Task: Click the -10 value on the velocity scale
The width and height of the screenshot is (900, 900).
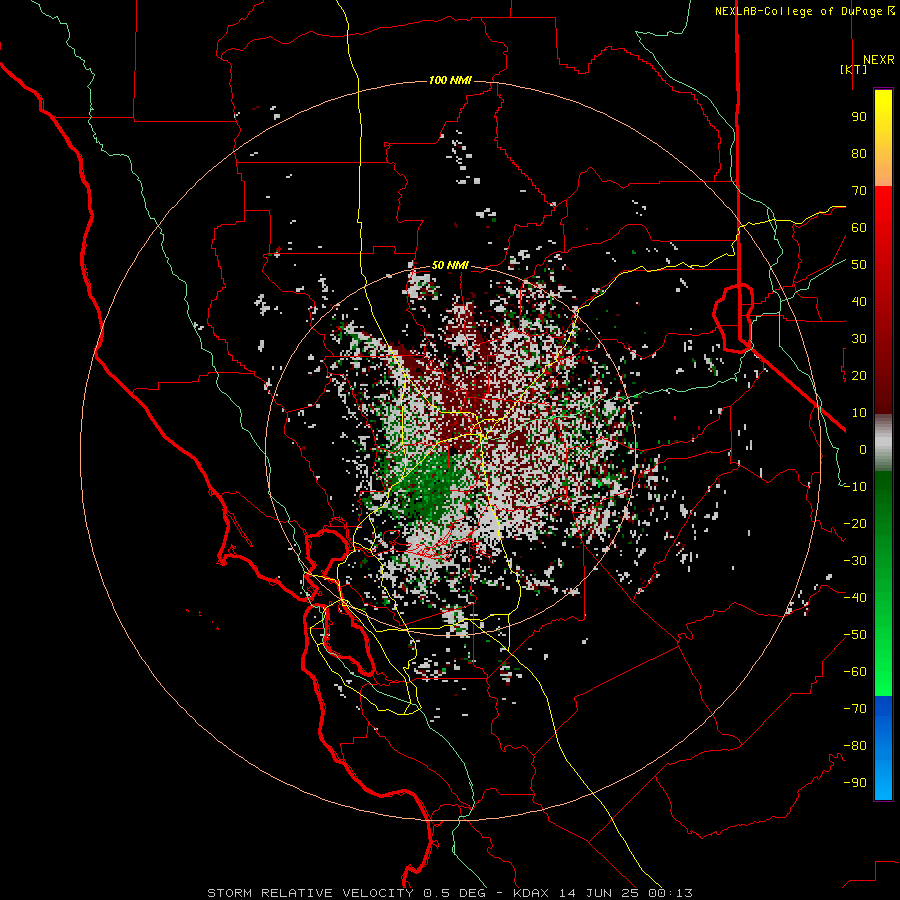Action: 855,487
